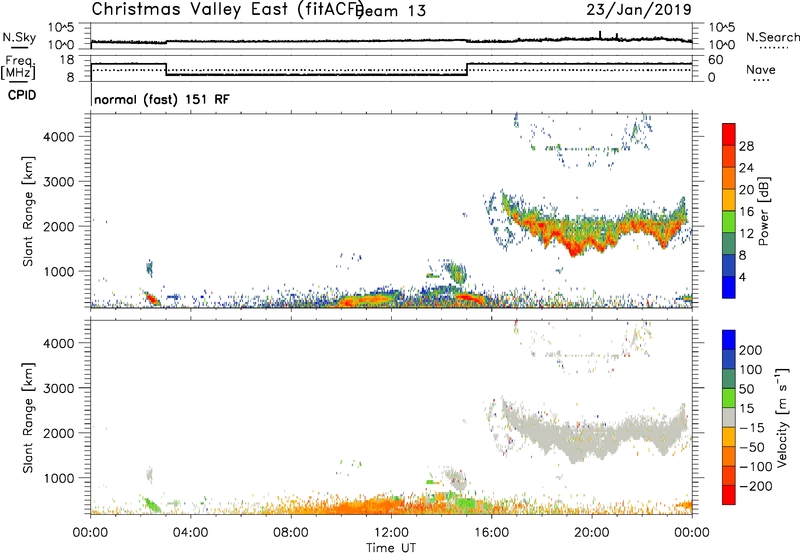This screenshot has width=800, height=554.
Task: Click the '-100' value on the Velocity scale
Action: (x=756, y=466)
